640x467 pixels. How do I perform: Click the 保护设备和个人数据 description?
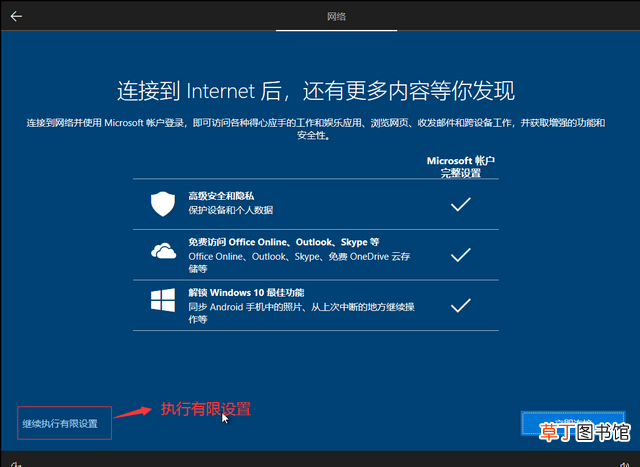point(231,210)
